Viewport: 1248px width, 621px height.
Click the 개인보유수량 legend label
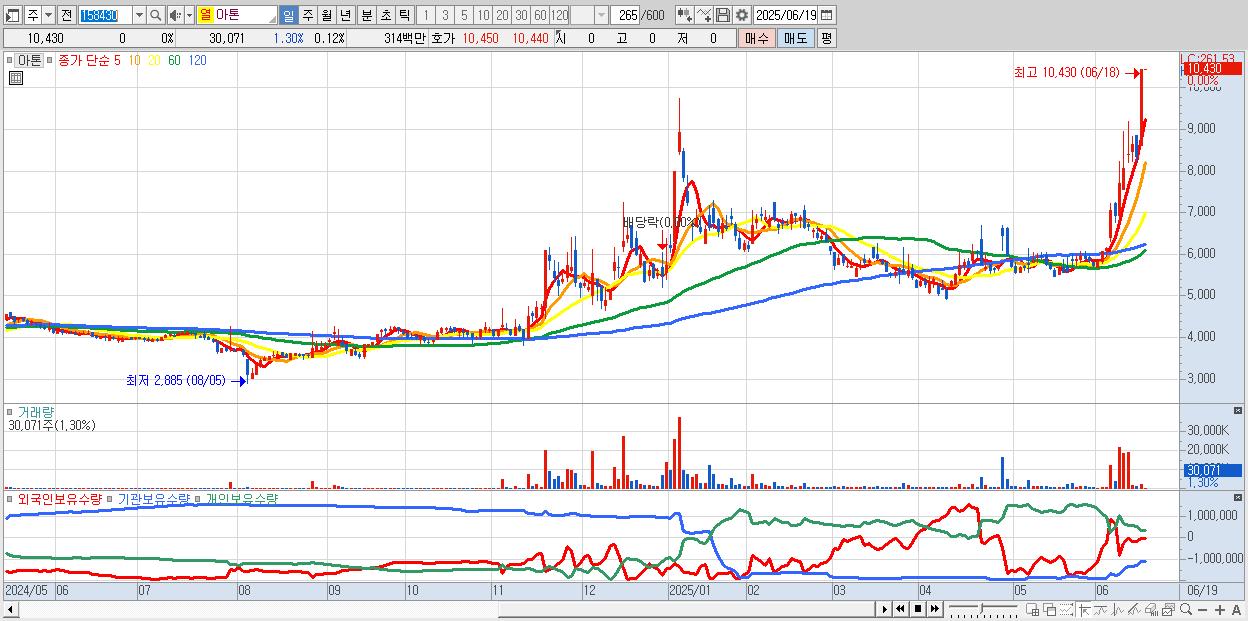pyautogui.click(x=242, y=498)
